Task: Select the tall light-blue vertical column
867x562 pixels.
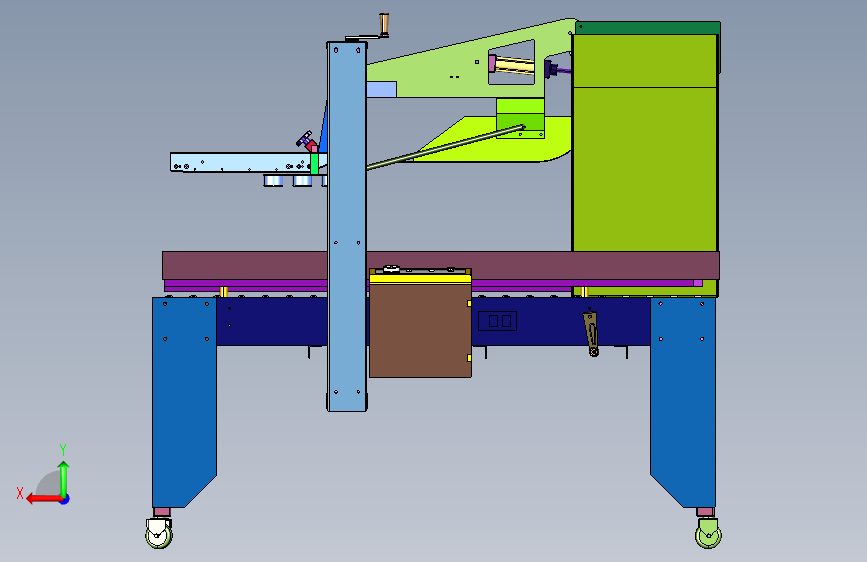Action: click(347, 227)
